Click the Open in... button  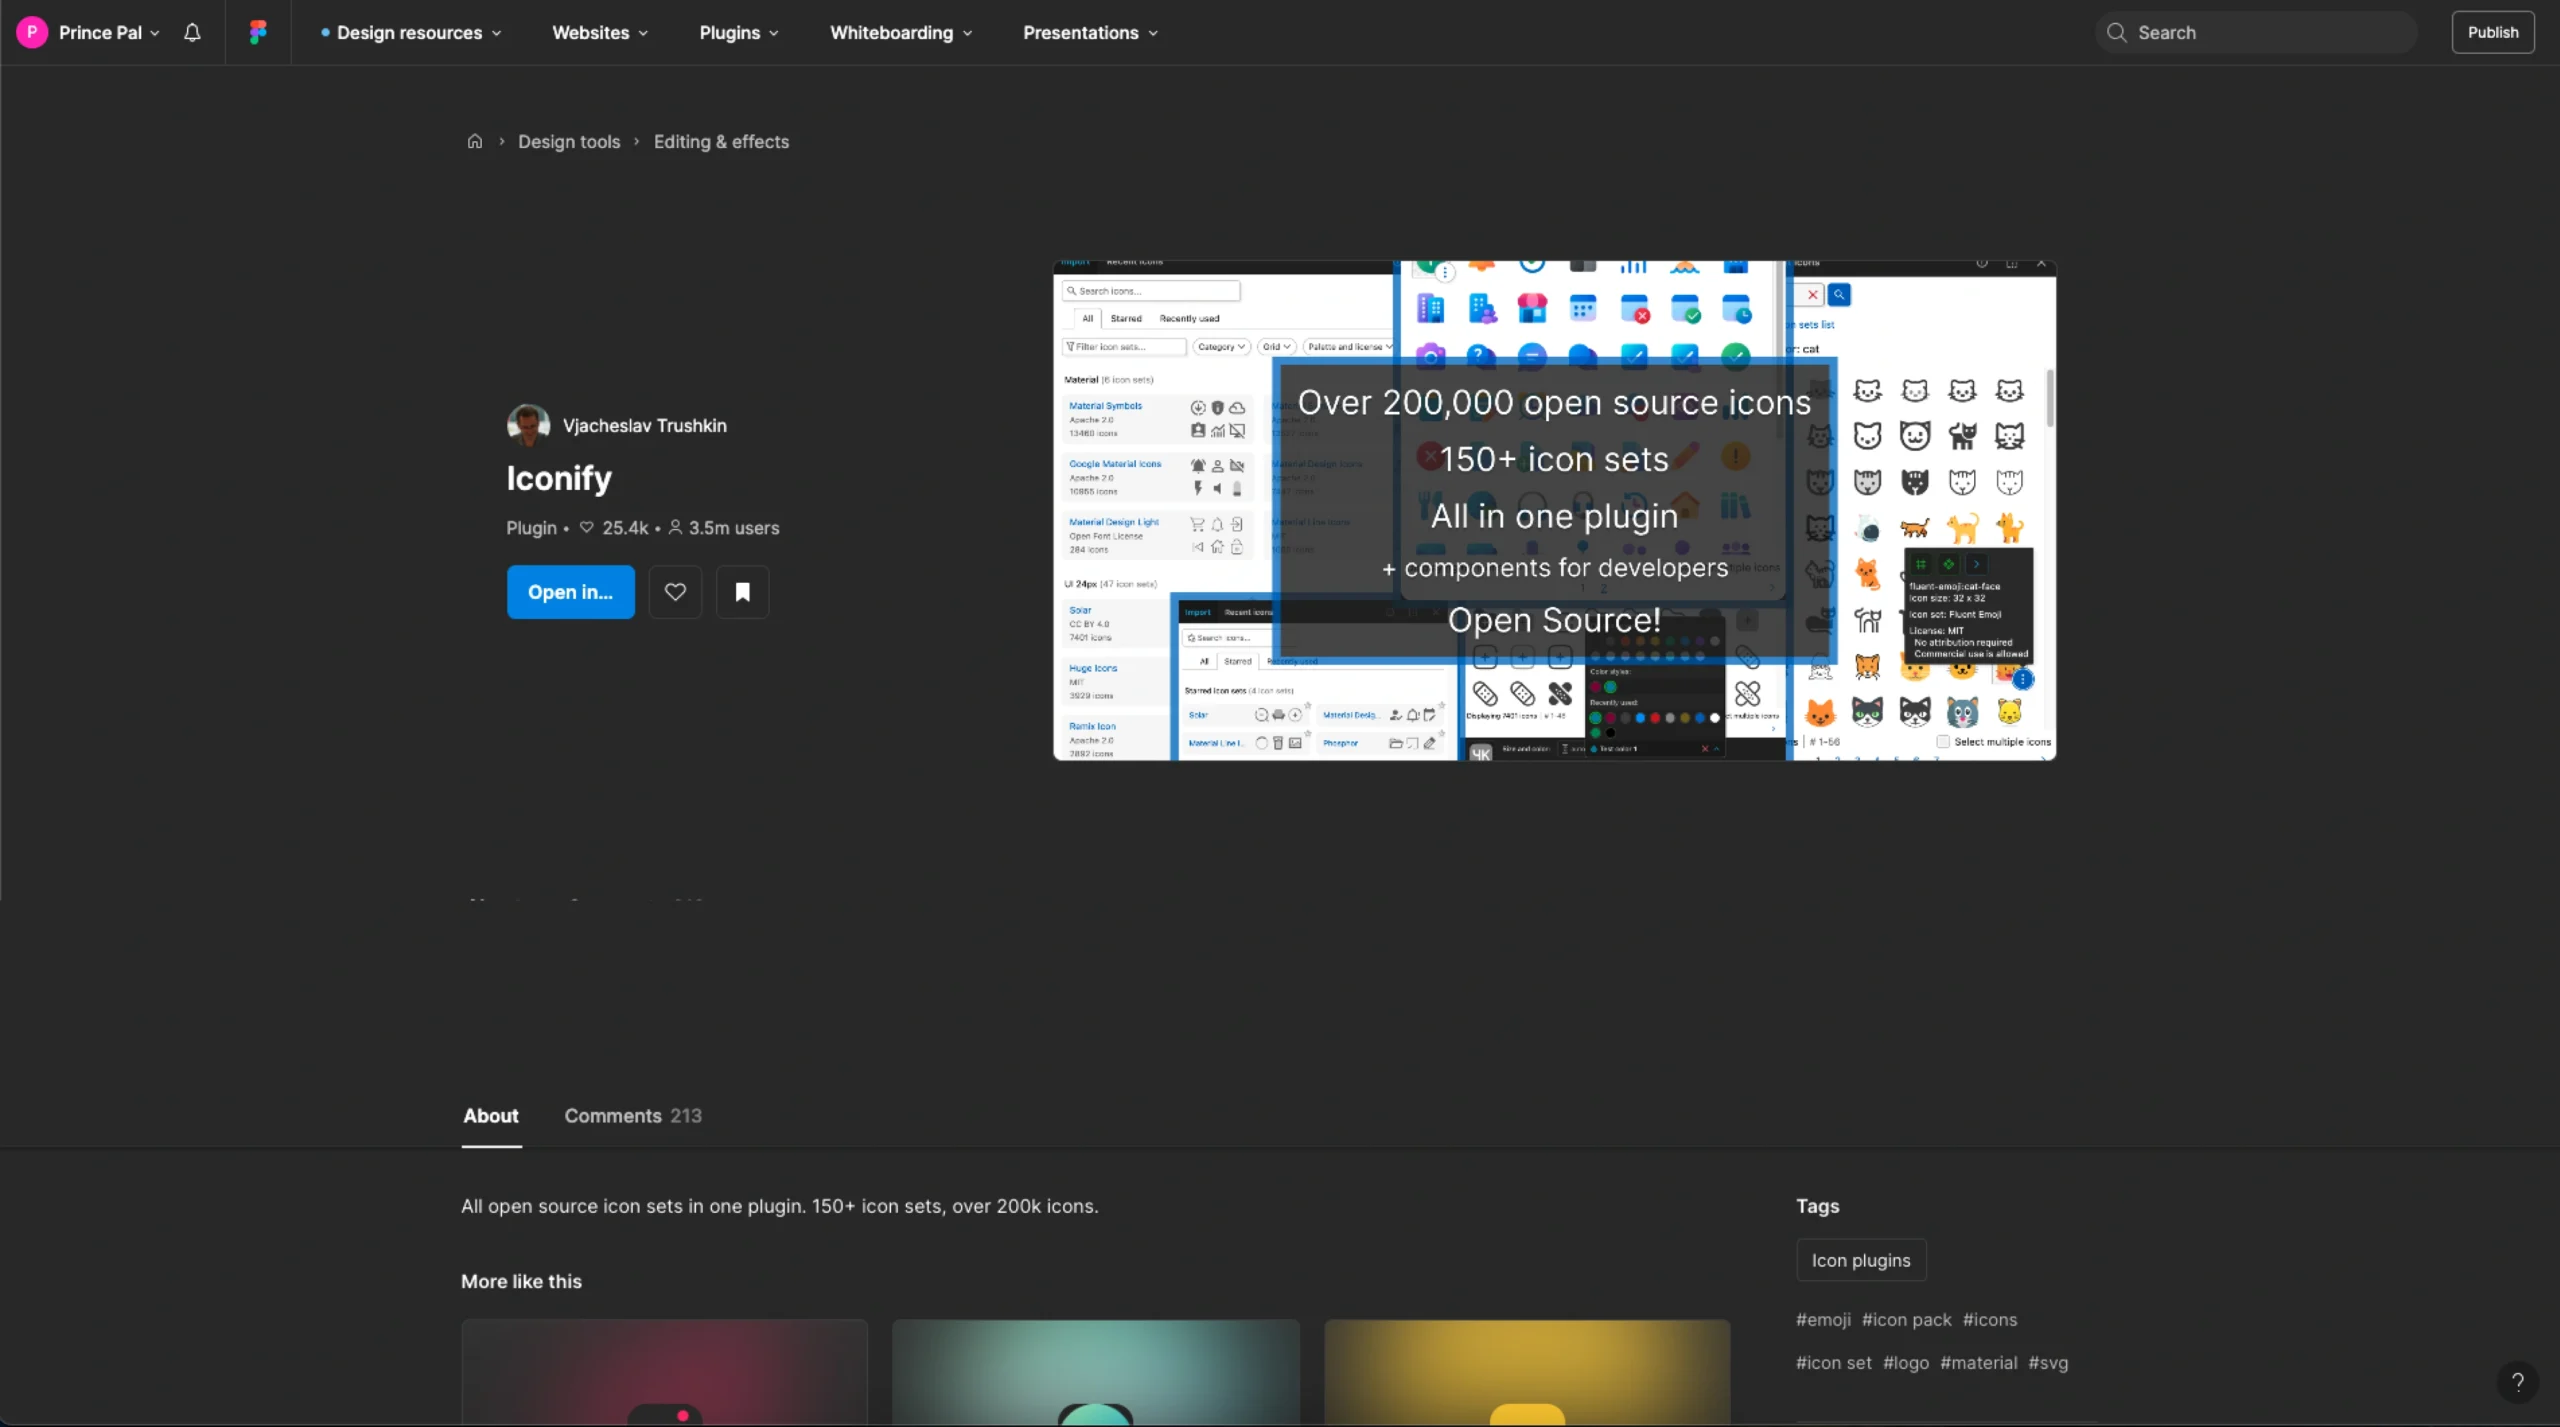point(570,592)
